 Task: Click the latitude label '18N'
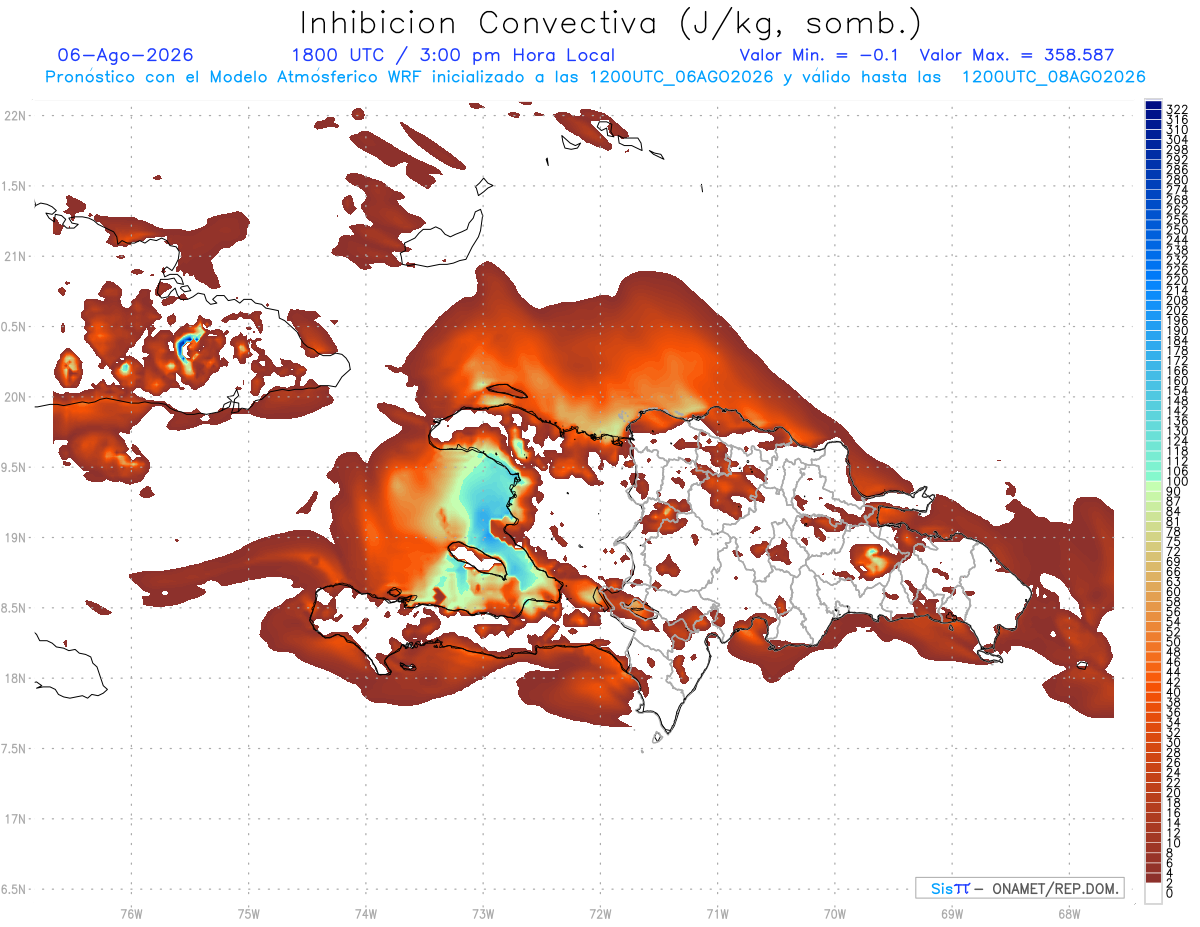14,678
